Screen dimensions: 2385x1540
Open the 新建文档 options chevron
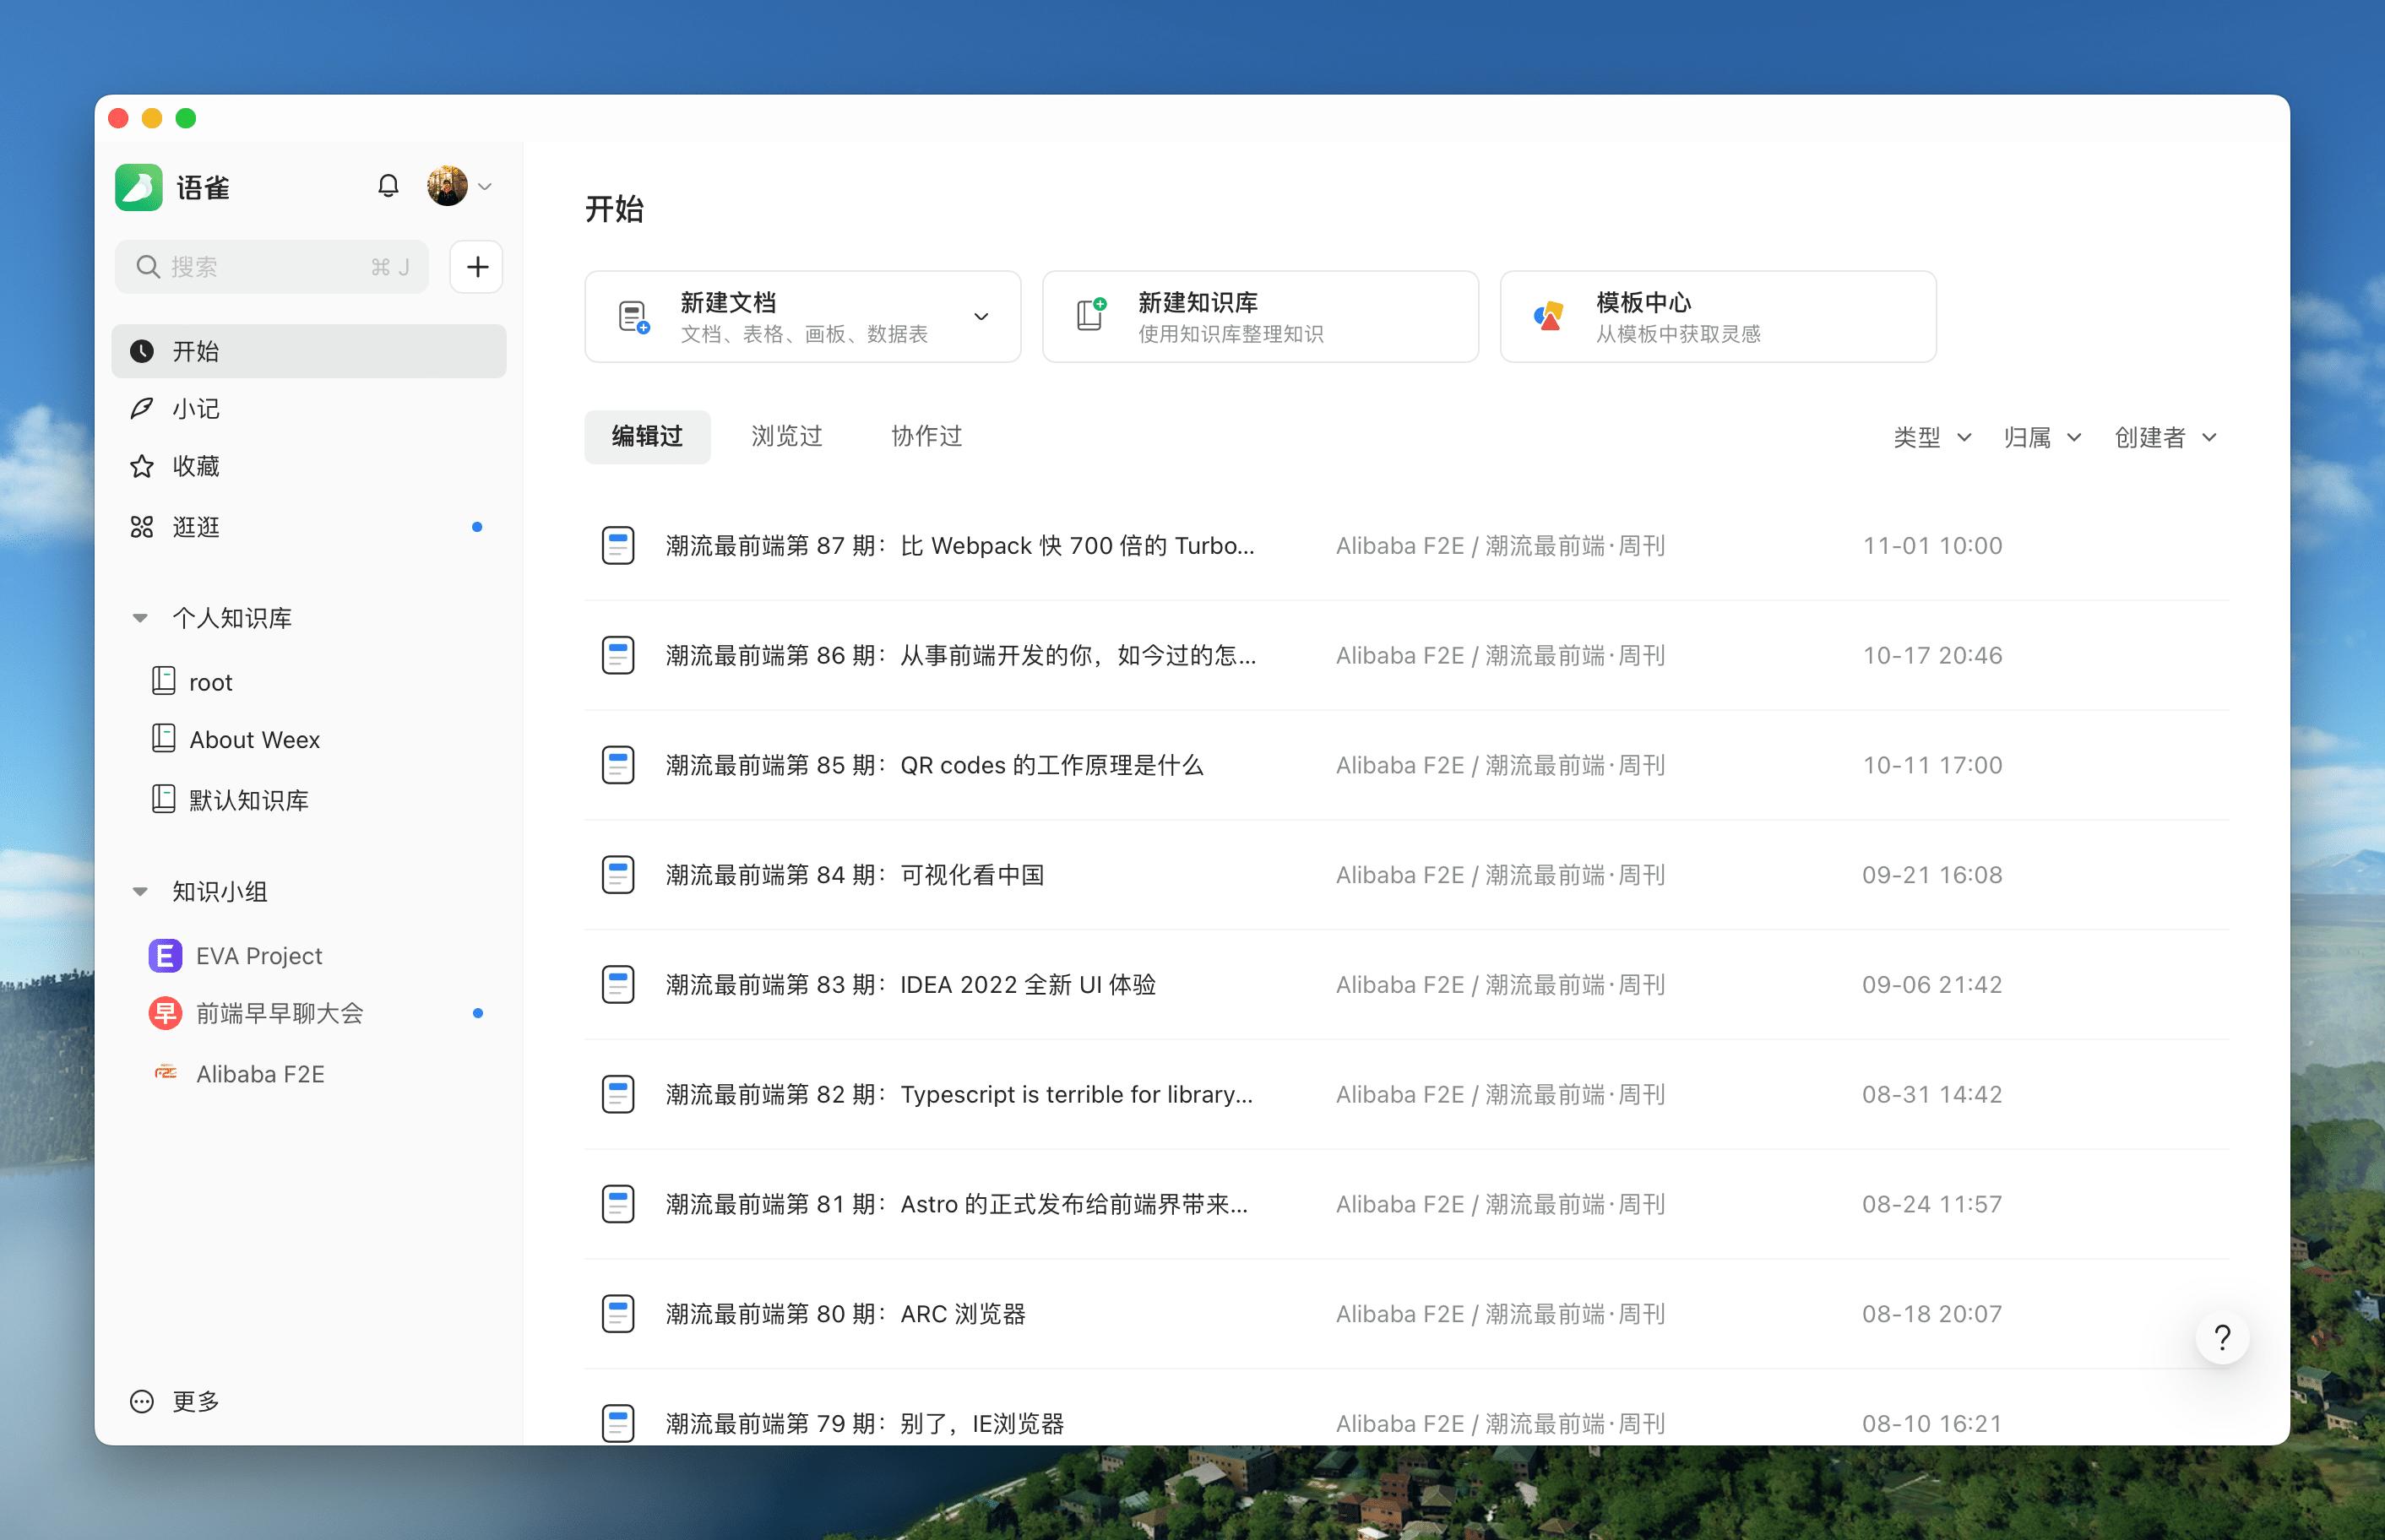(x=981, y=316)
